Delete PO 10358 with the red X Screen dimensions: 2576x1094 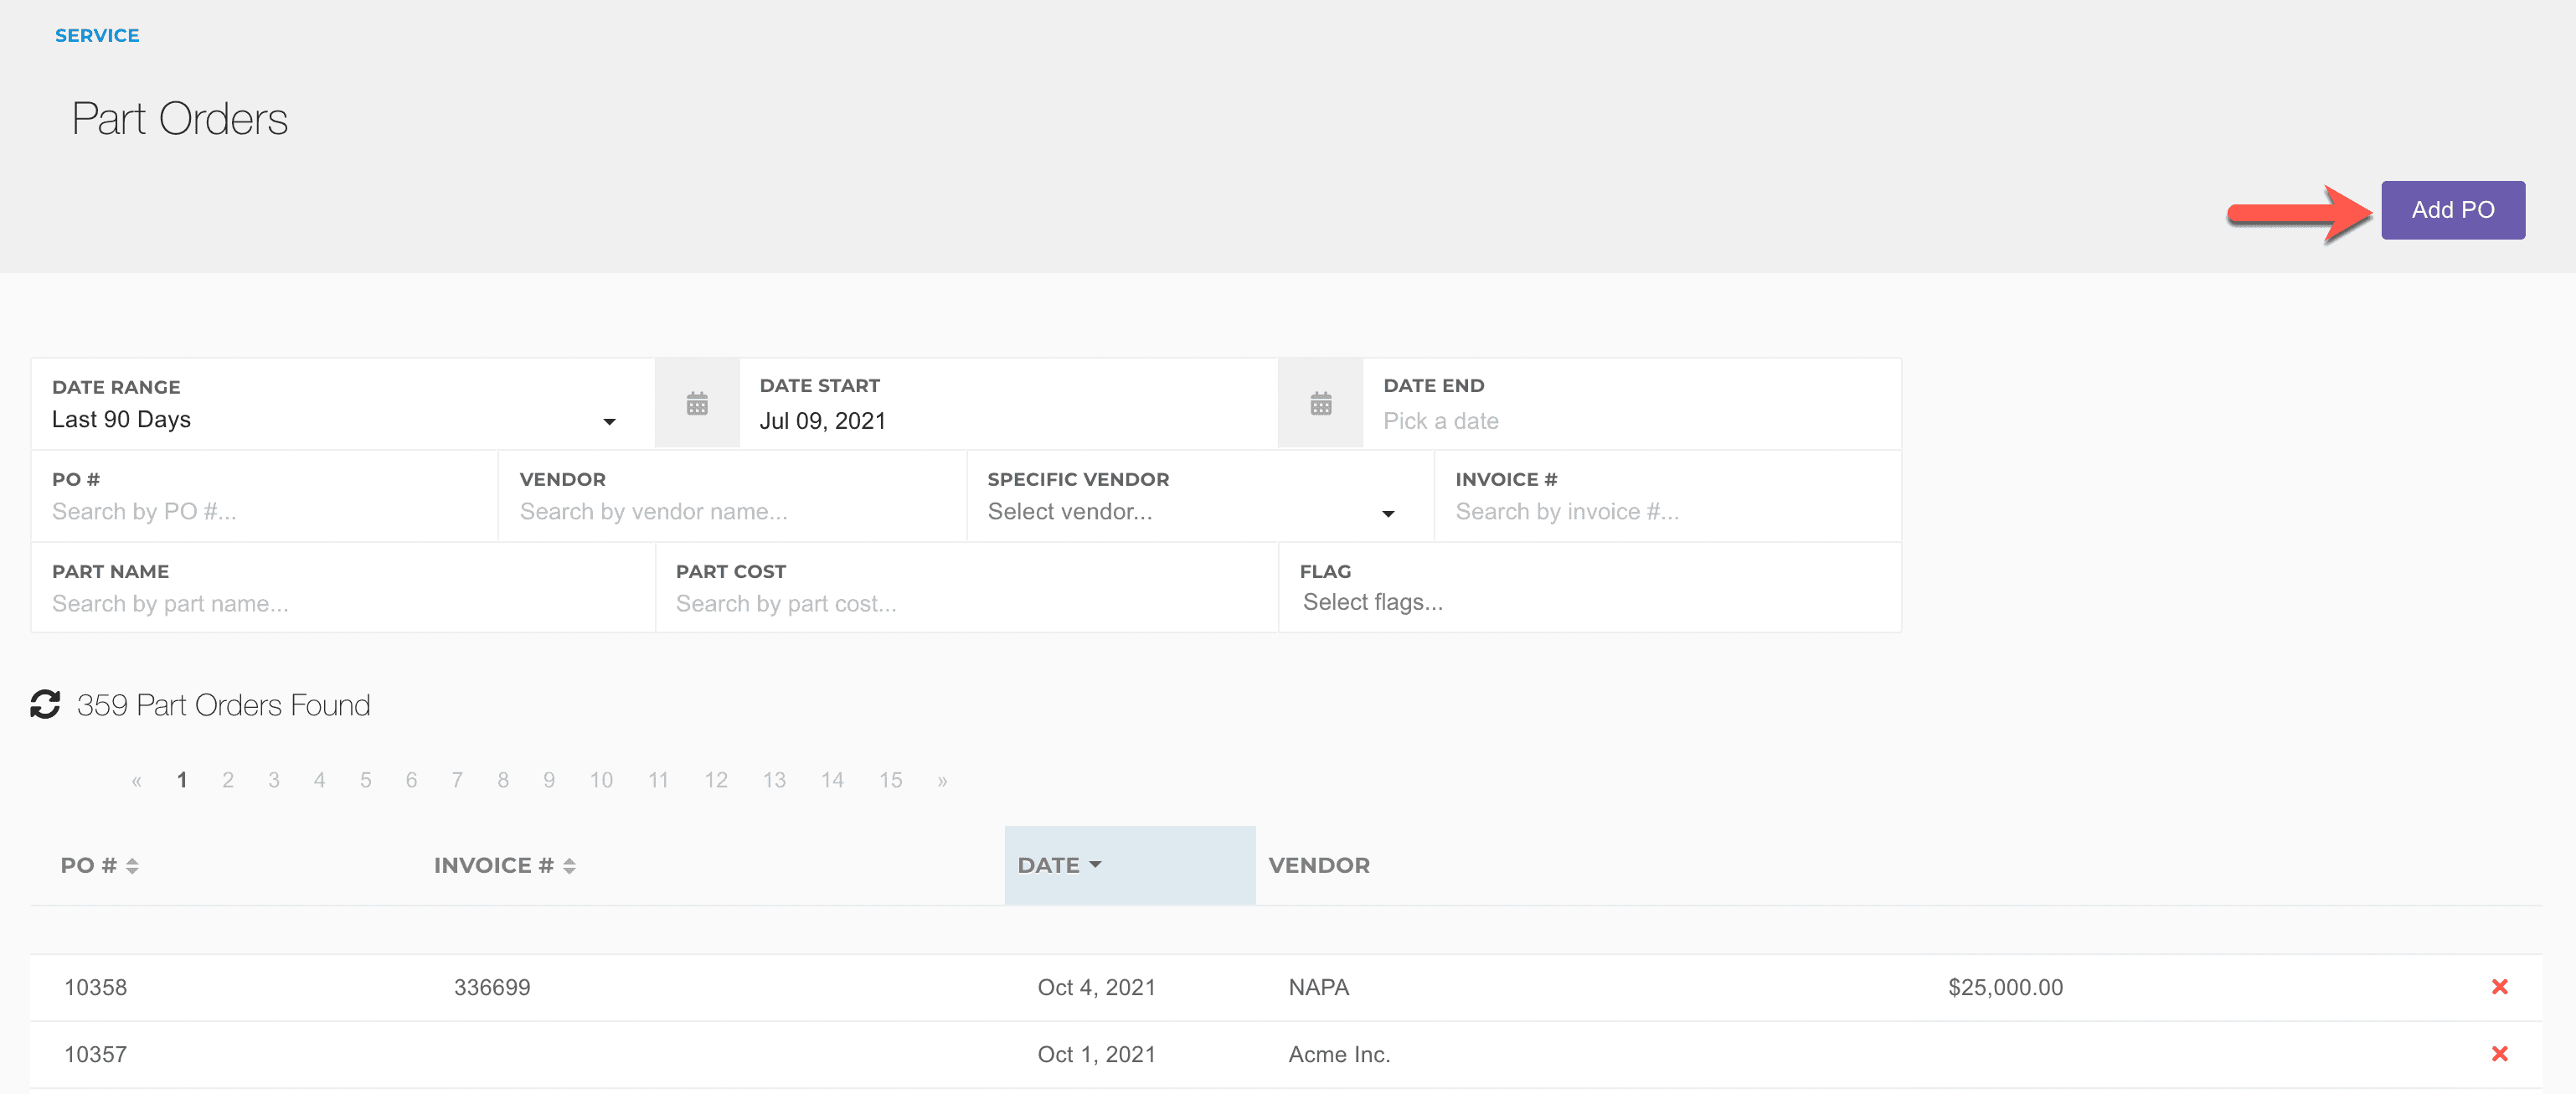(2499, 987)
